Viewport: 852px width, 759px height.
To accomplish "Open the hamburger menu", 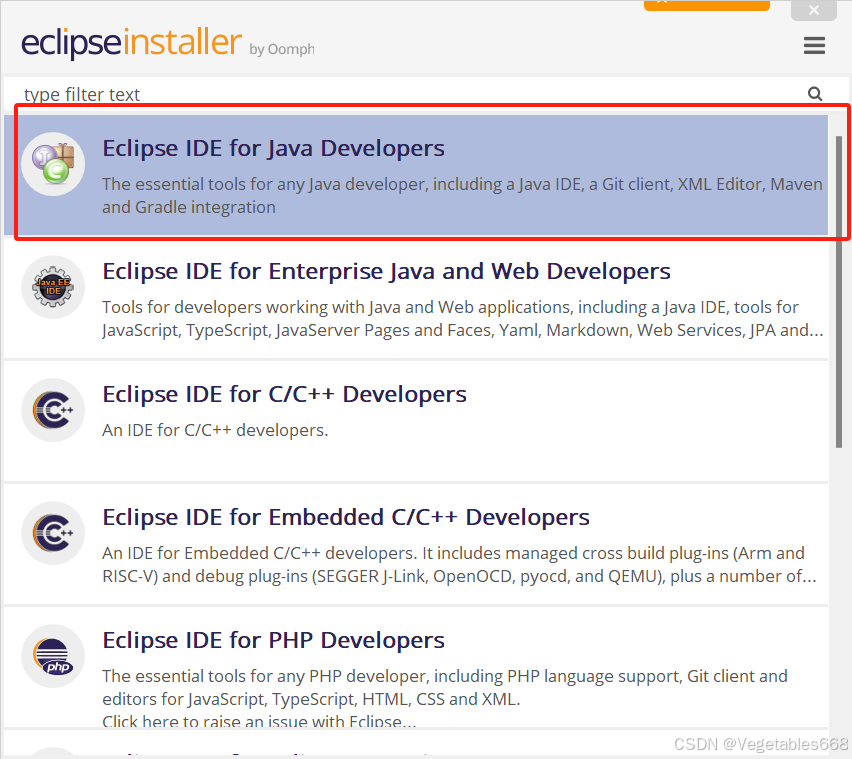I will click(814, 45).
